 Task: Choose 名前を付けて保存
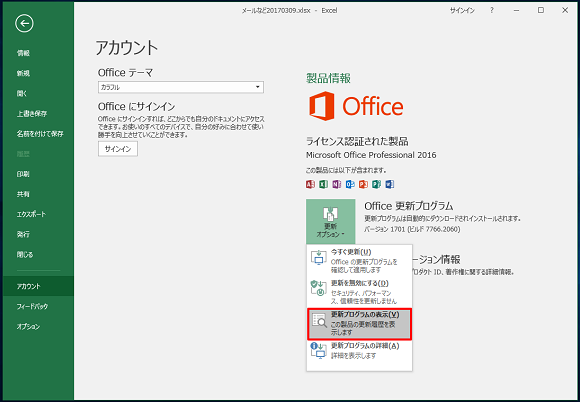coord(40,134)
